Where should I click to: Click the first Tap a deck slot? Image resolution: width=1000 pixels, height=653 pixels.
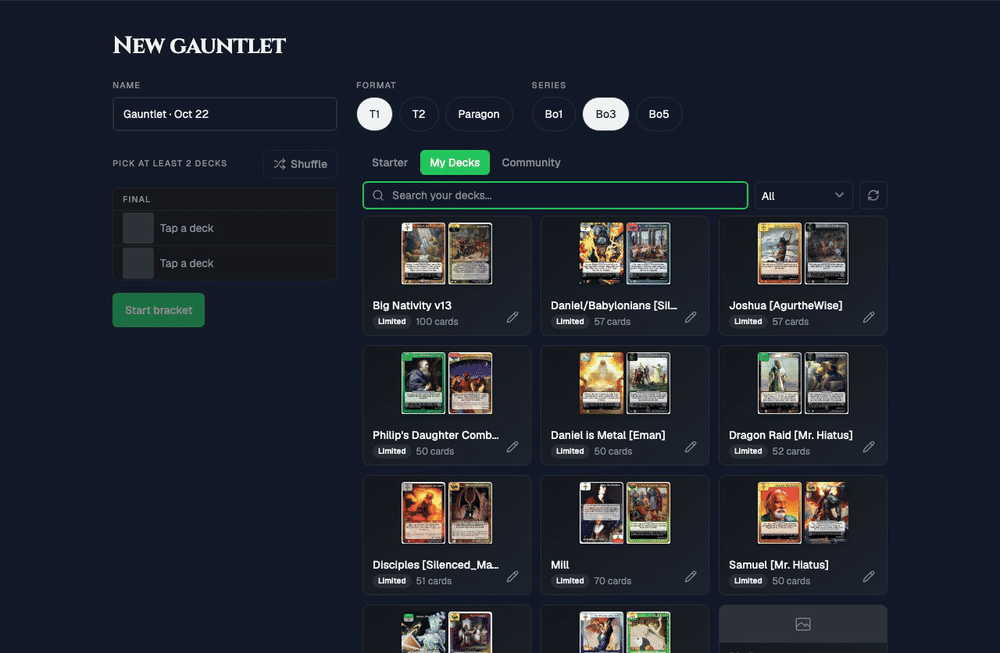point(224,228)
